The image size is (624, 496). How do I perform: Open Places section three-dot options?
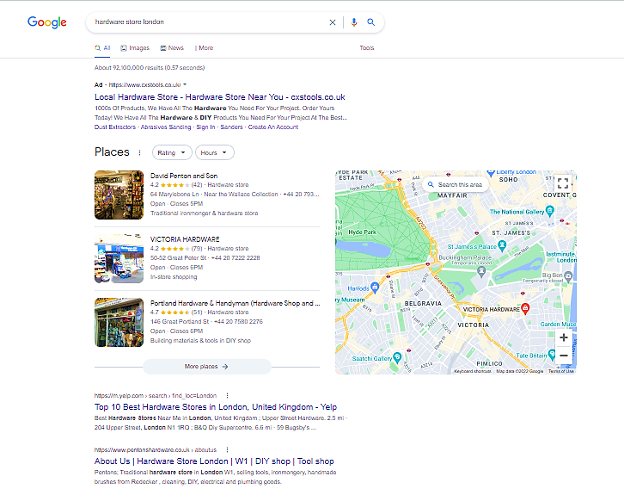[139, 153]
